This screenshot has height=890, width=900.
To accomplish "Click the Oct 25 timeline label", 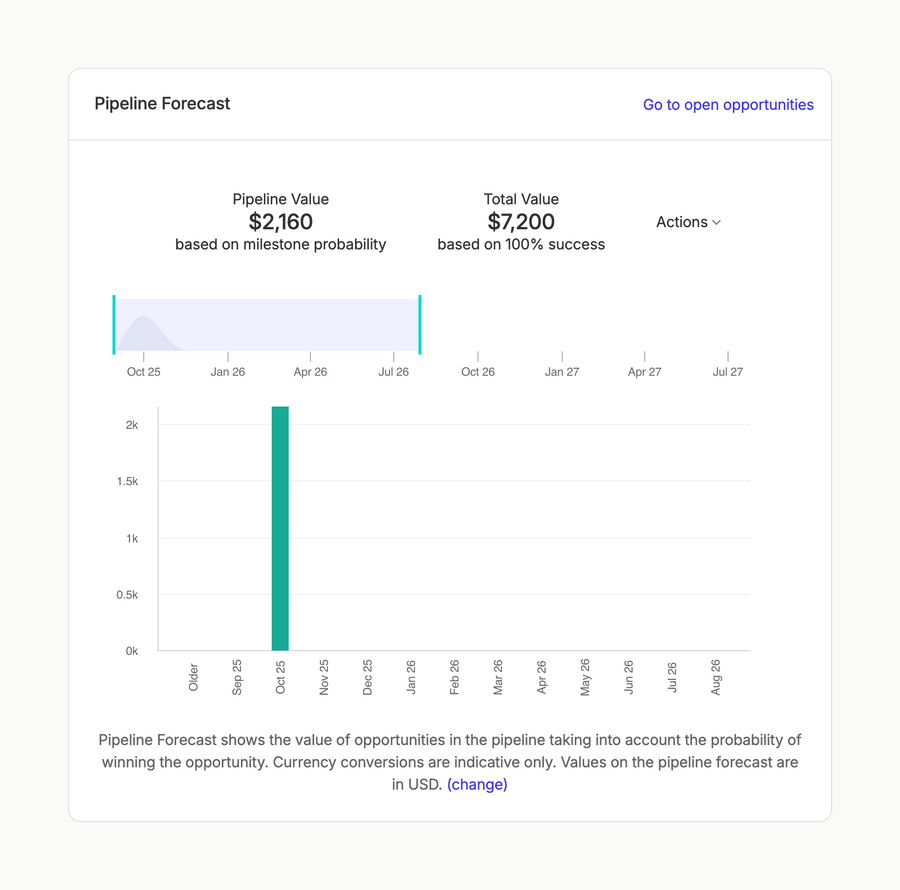I will 143,371.
